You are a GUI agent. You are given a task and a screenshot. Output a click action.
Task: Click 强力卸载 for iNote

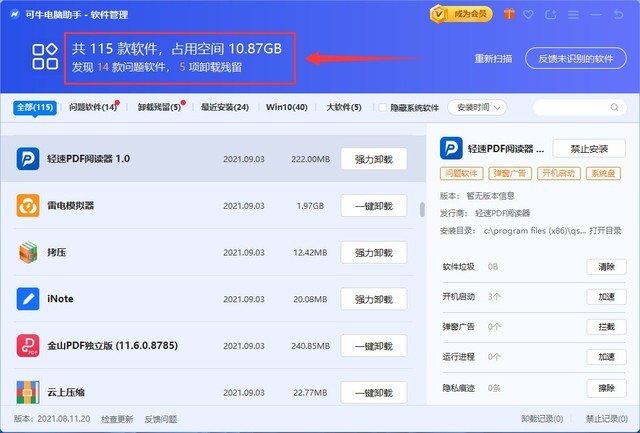point(374,299)
